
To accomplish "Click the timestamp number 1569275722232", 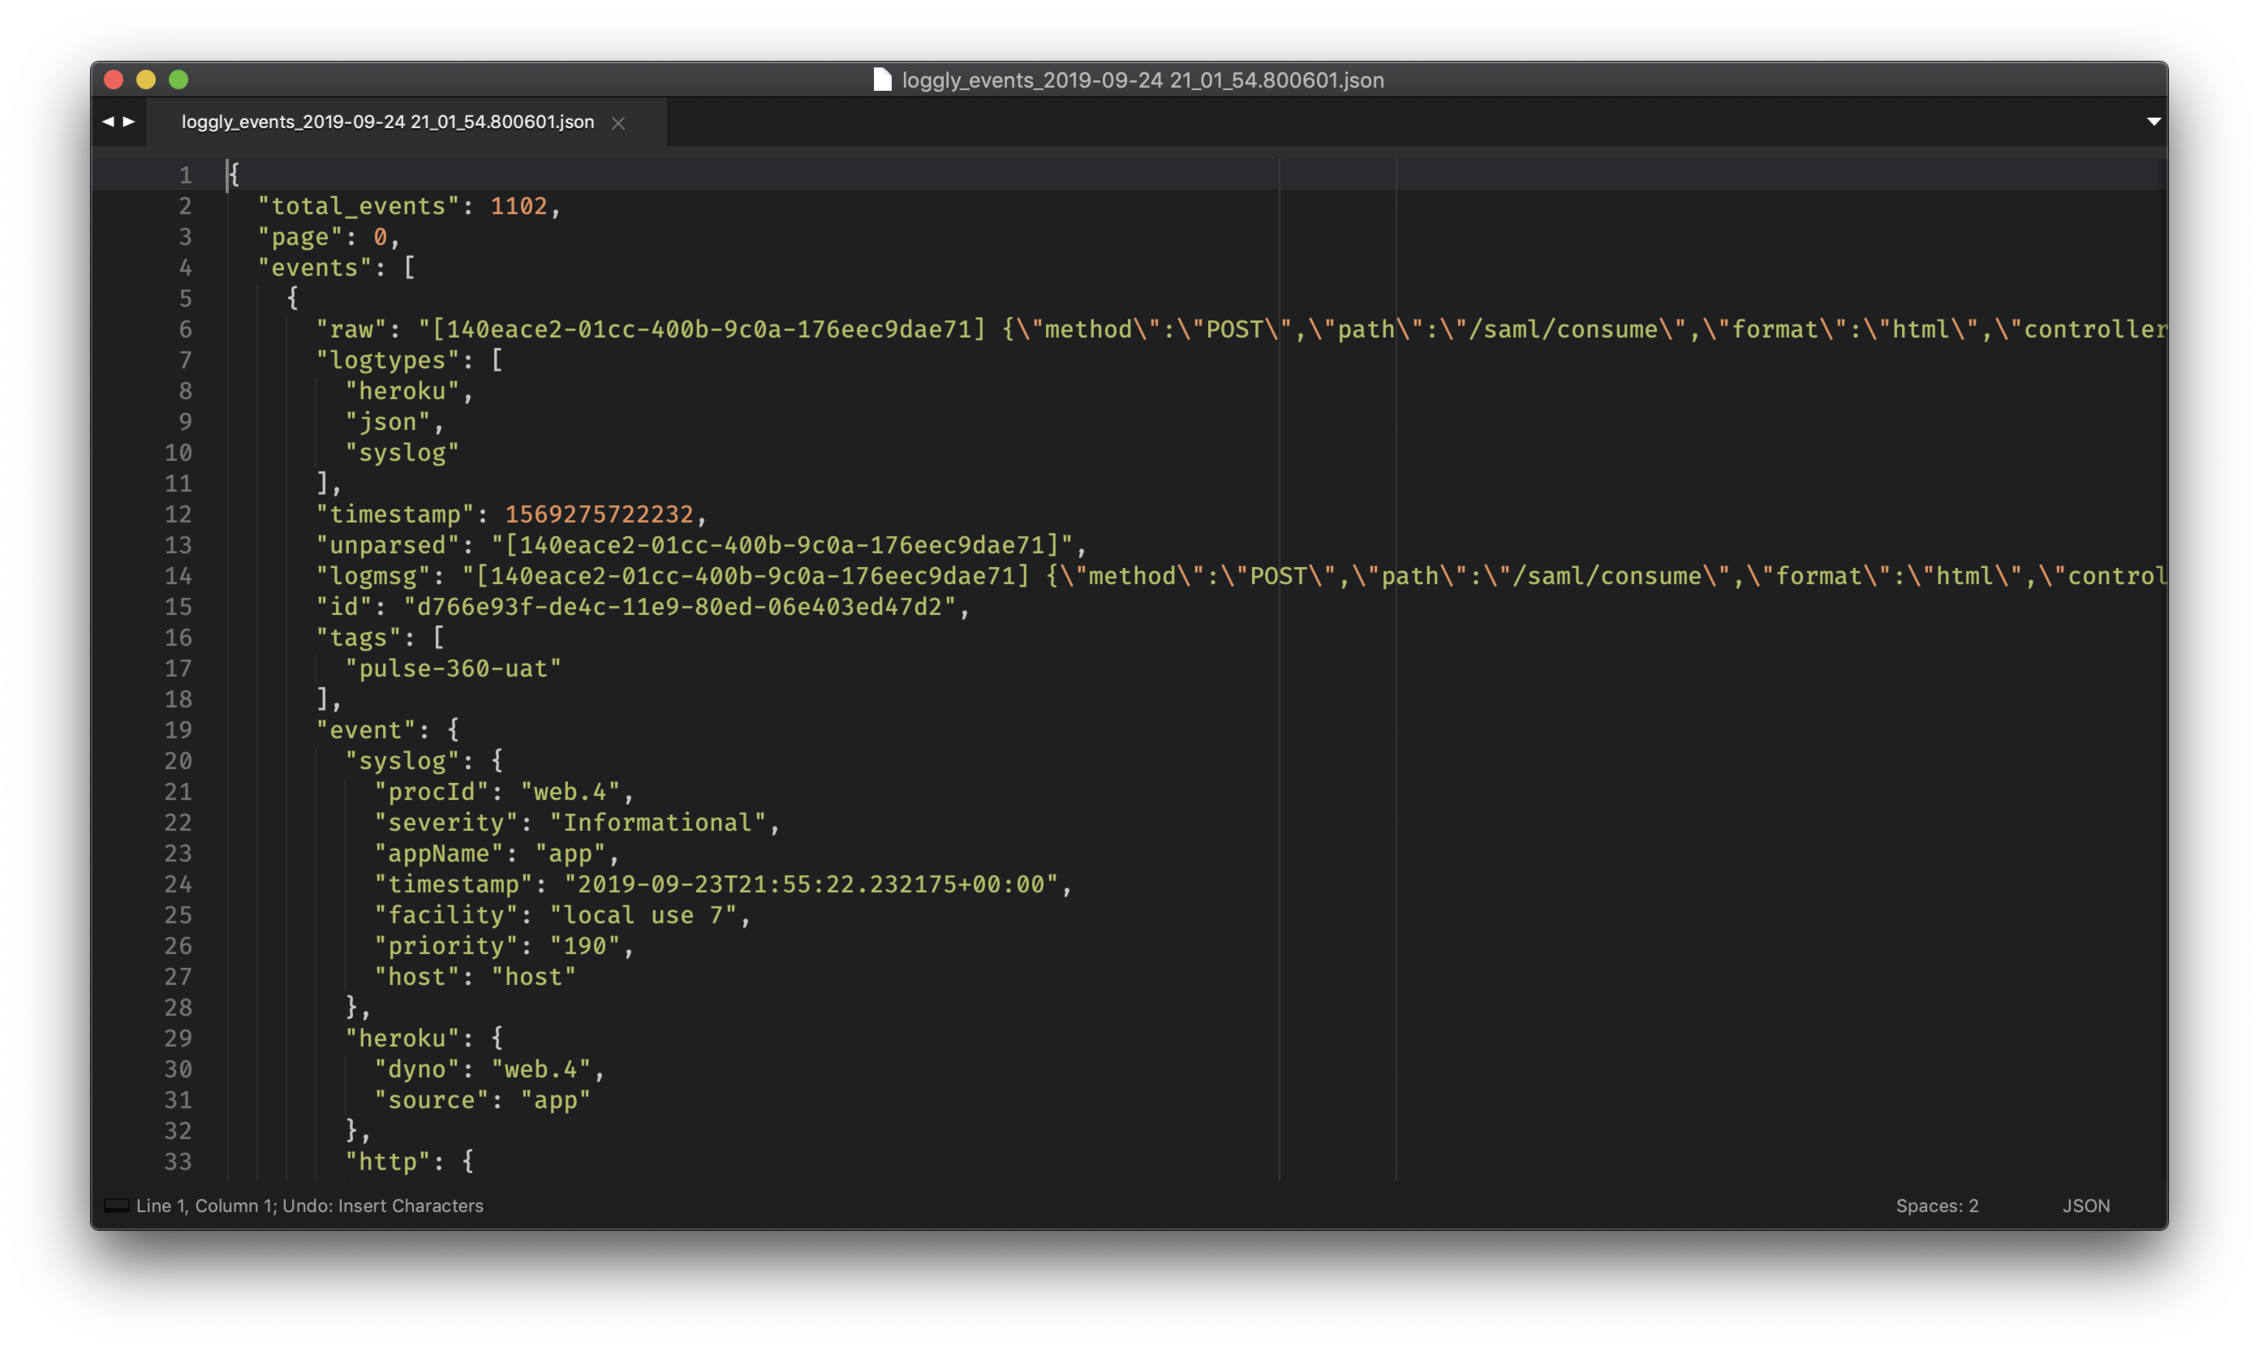I will pyautogui.click(x=598, y=515).
